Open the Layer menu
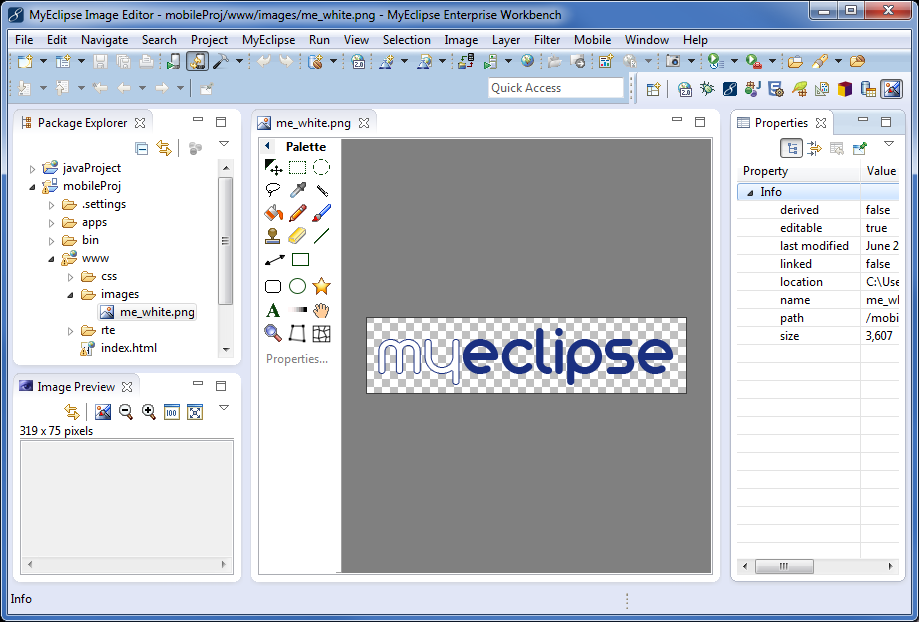Screen dimensions: 919x622 coord(505,40)
